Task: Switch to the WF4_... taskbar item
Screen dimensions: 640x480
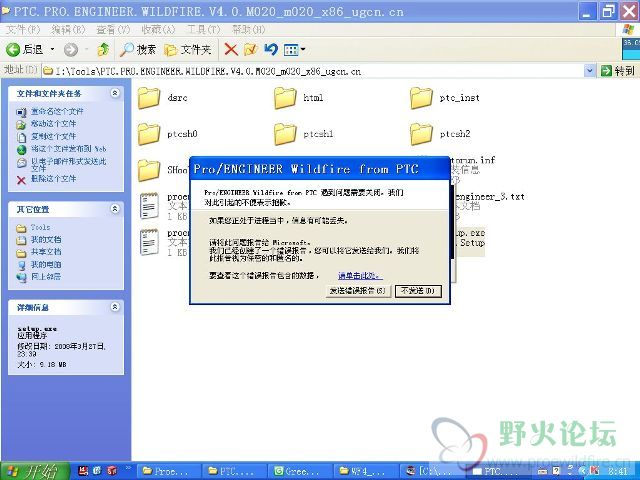Action: (366, 471)
